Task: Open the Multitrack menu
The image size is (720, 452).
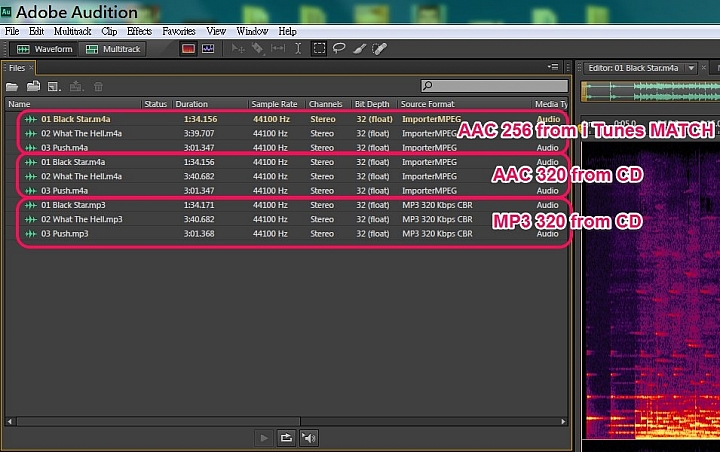Action: pyautogui.click(x=73, y=31)
